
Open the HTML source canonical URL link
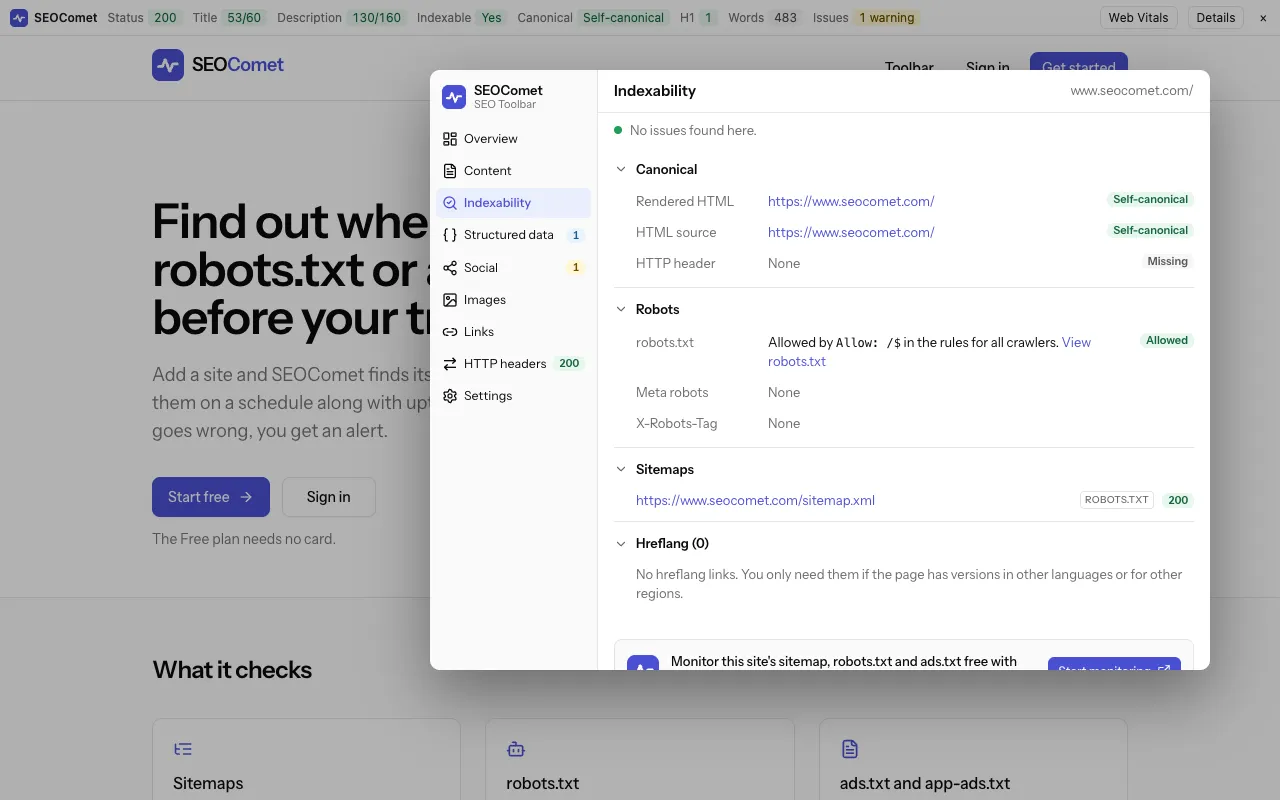click(851, 232)
